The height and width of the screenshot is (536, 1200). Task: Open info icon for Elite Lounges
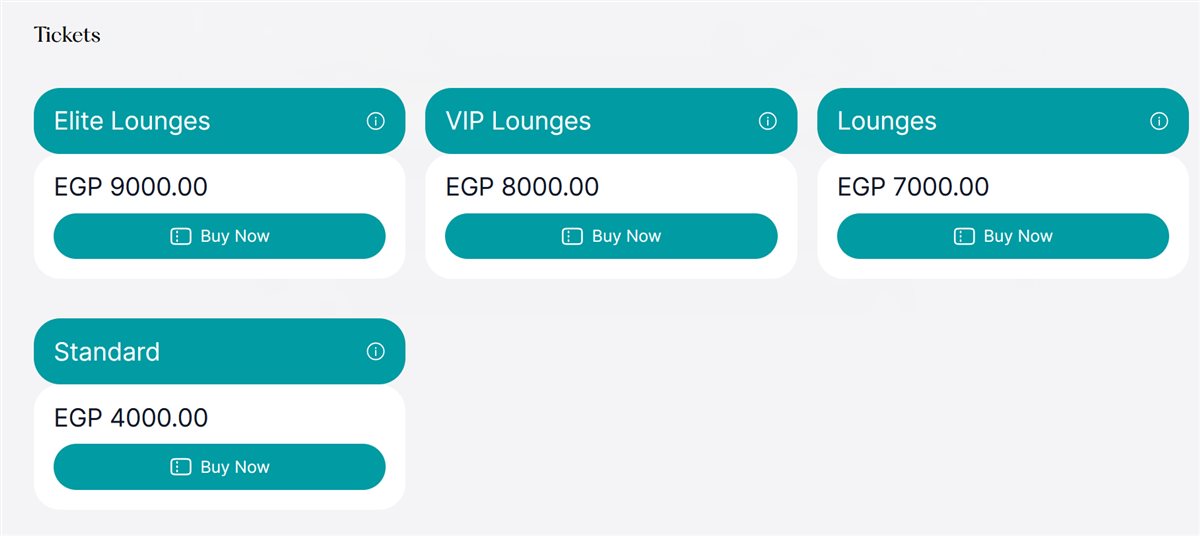[376, 121]
